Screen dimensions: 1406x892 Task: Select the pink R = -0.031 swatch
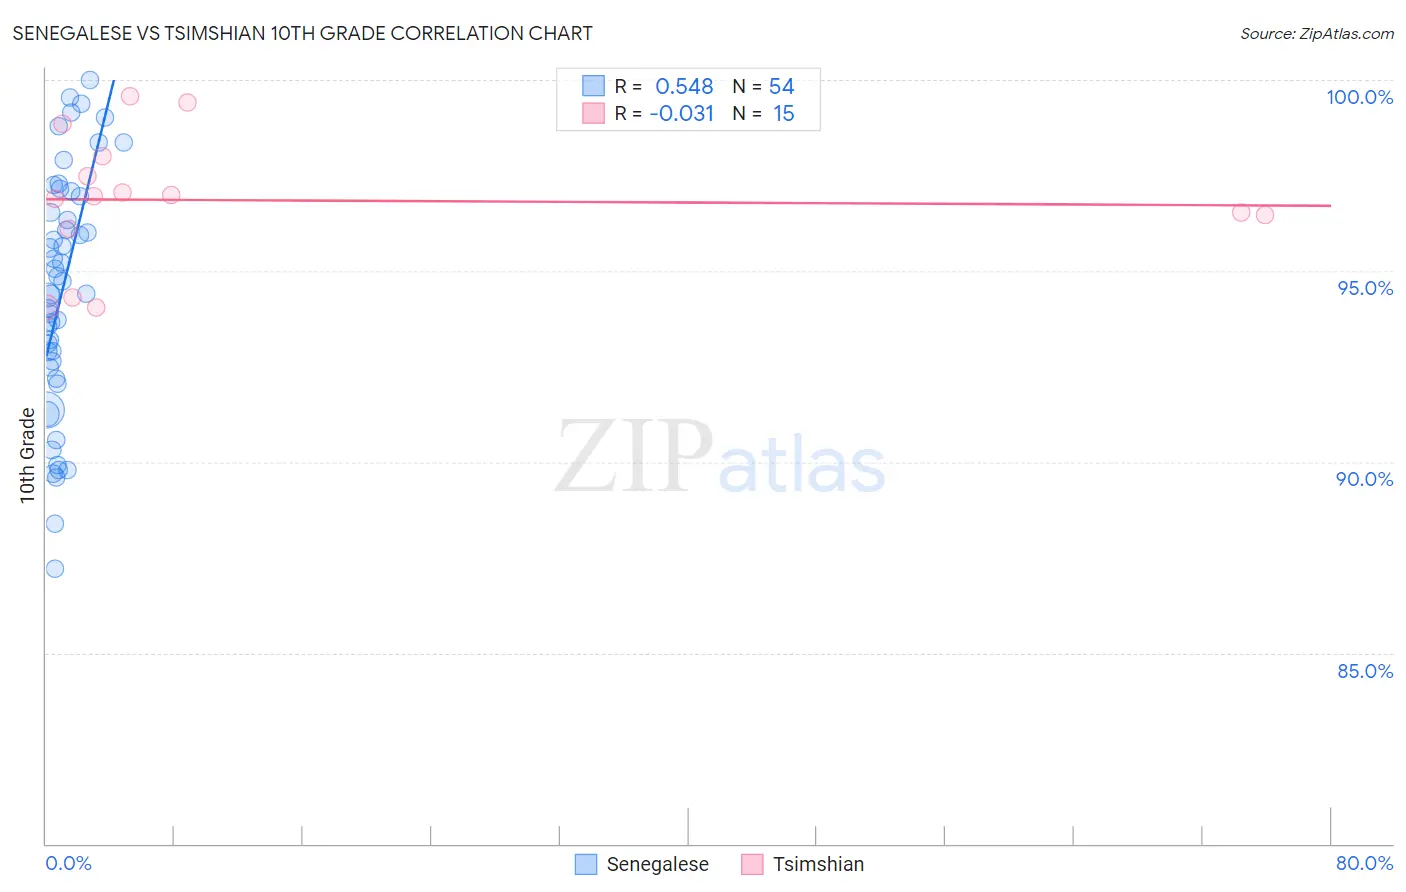point(593,113)
